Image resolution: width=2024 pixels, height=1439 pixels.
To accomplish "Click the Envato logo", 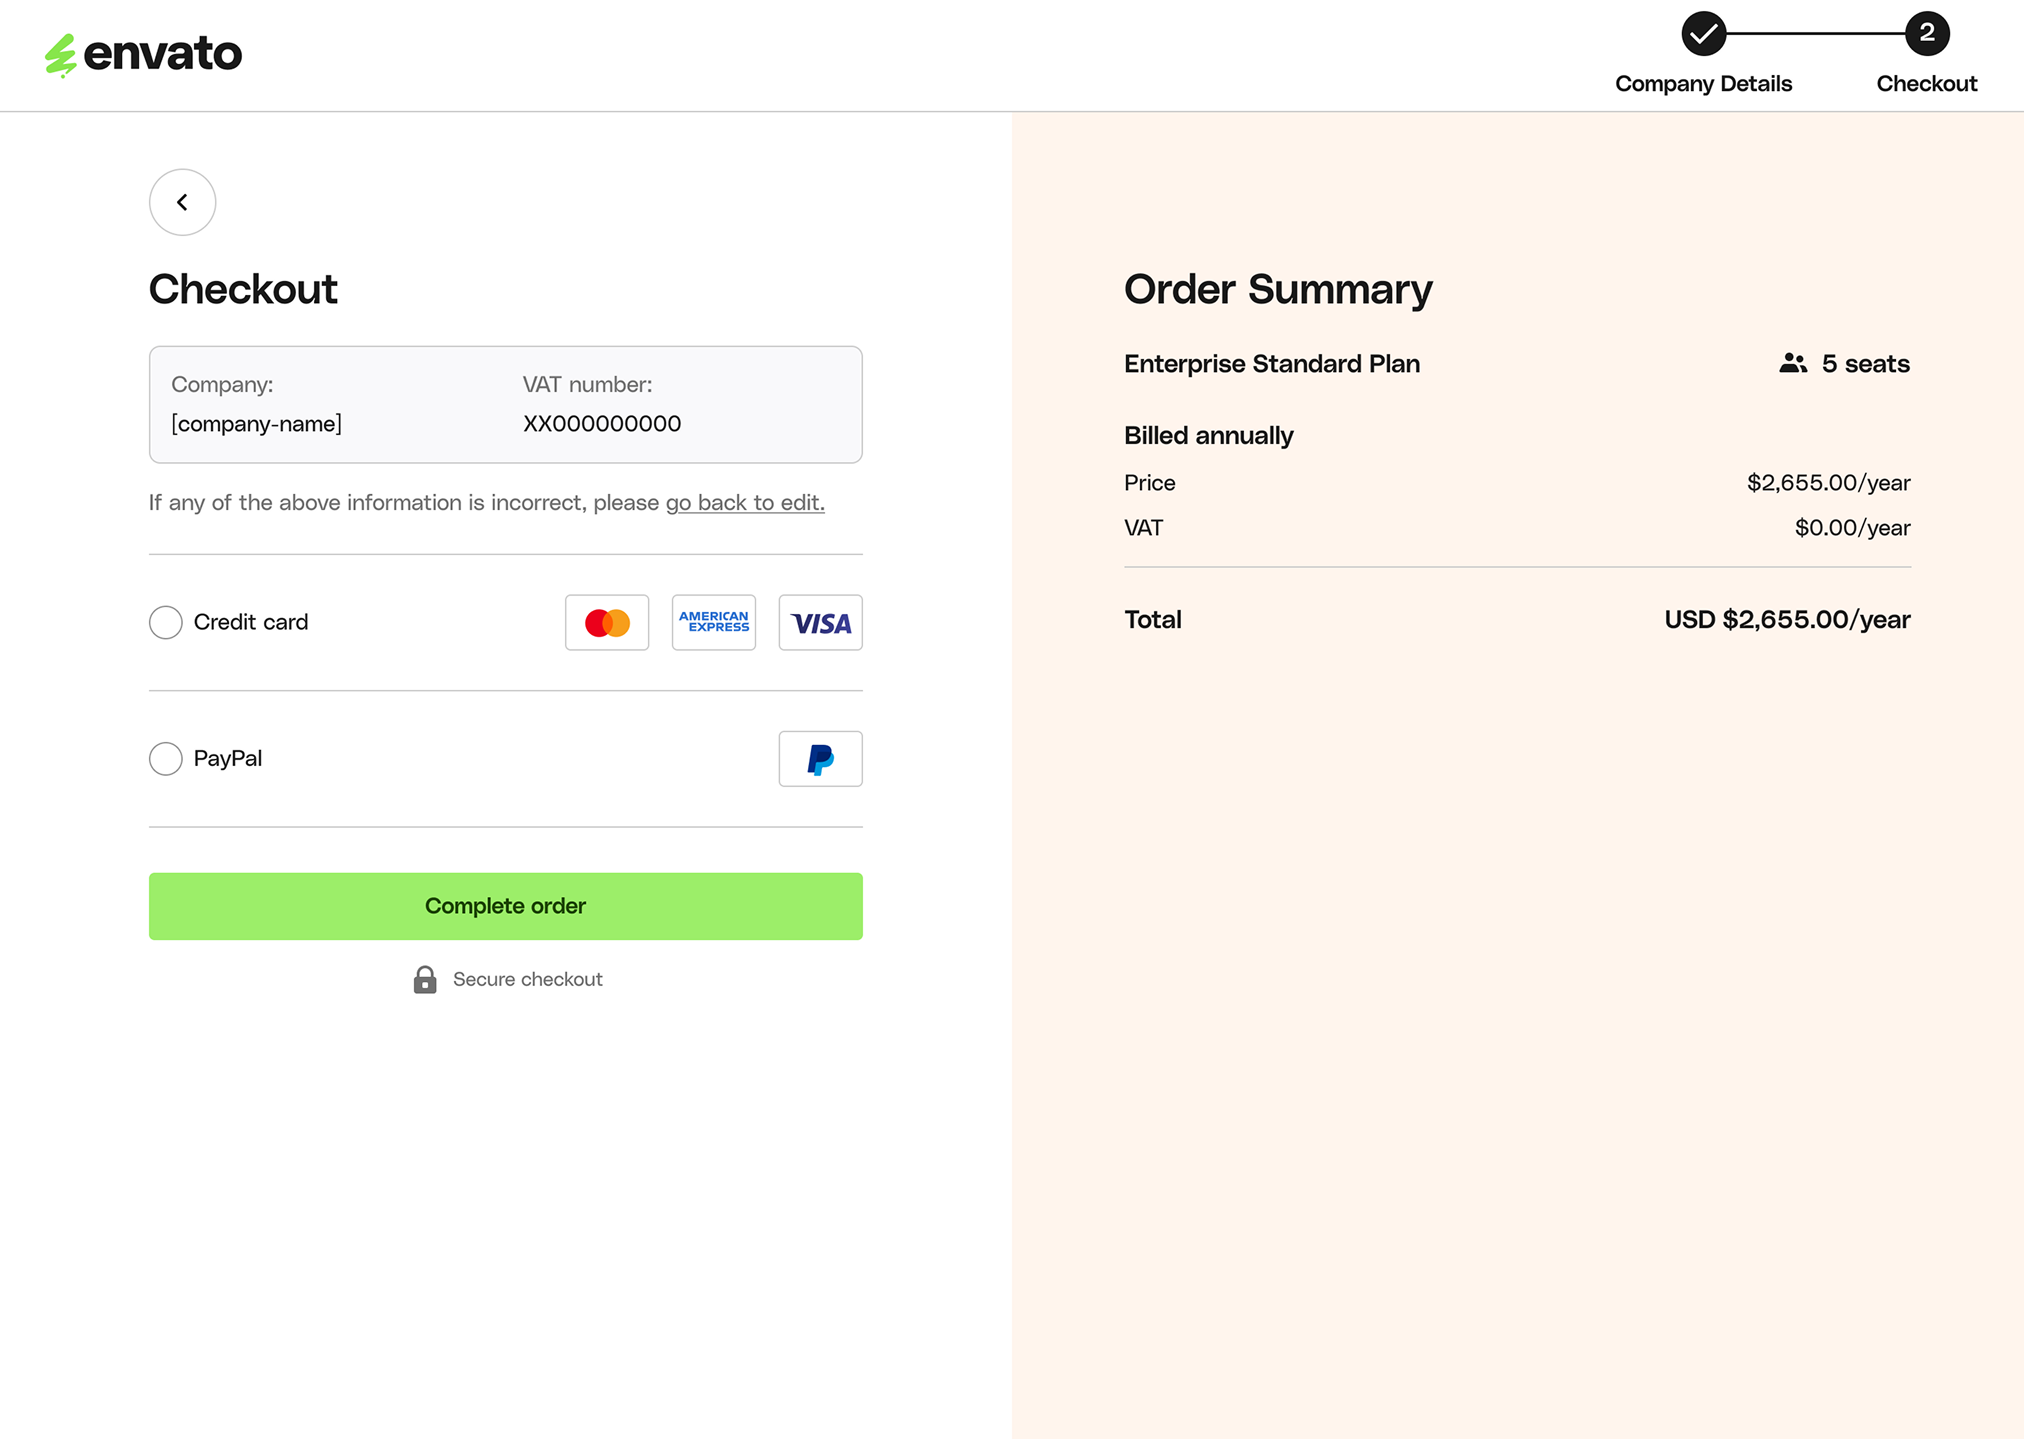I will 143,54.
